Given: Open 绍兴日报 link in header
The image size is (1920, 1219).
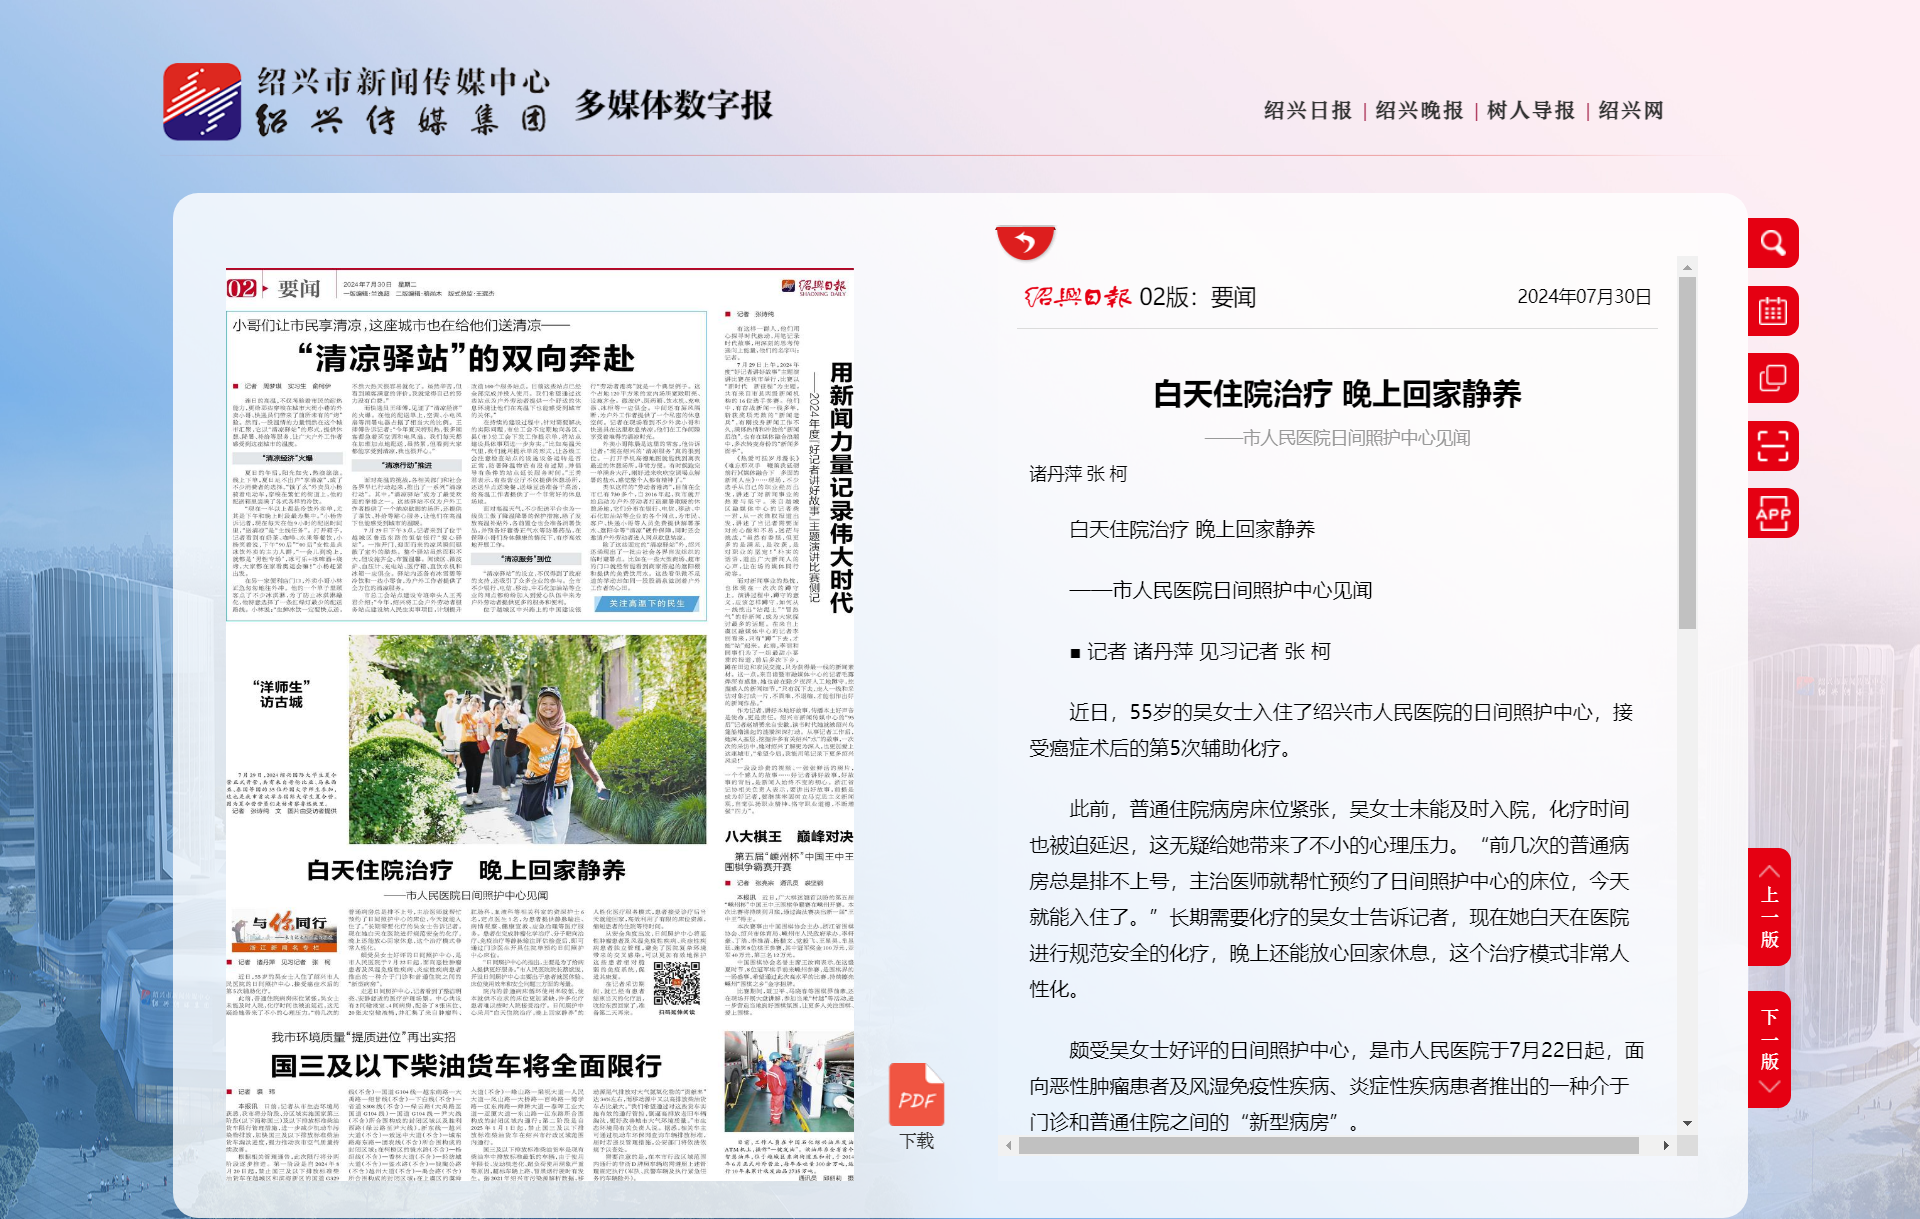Looking at the screenshot, I should (1307, 110).
